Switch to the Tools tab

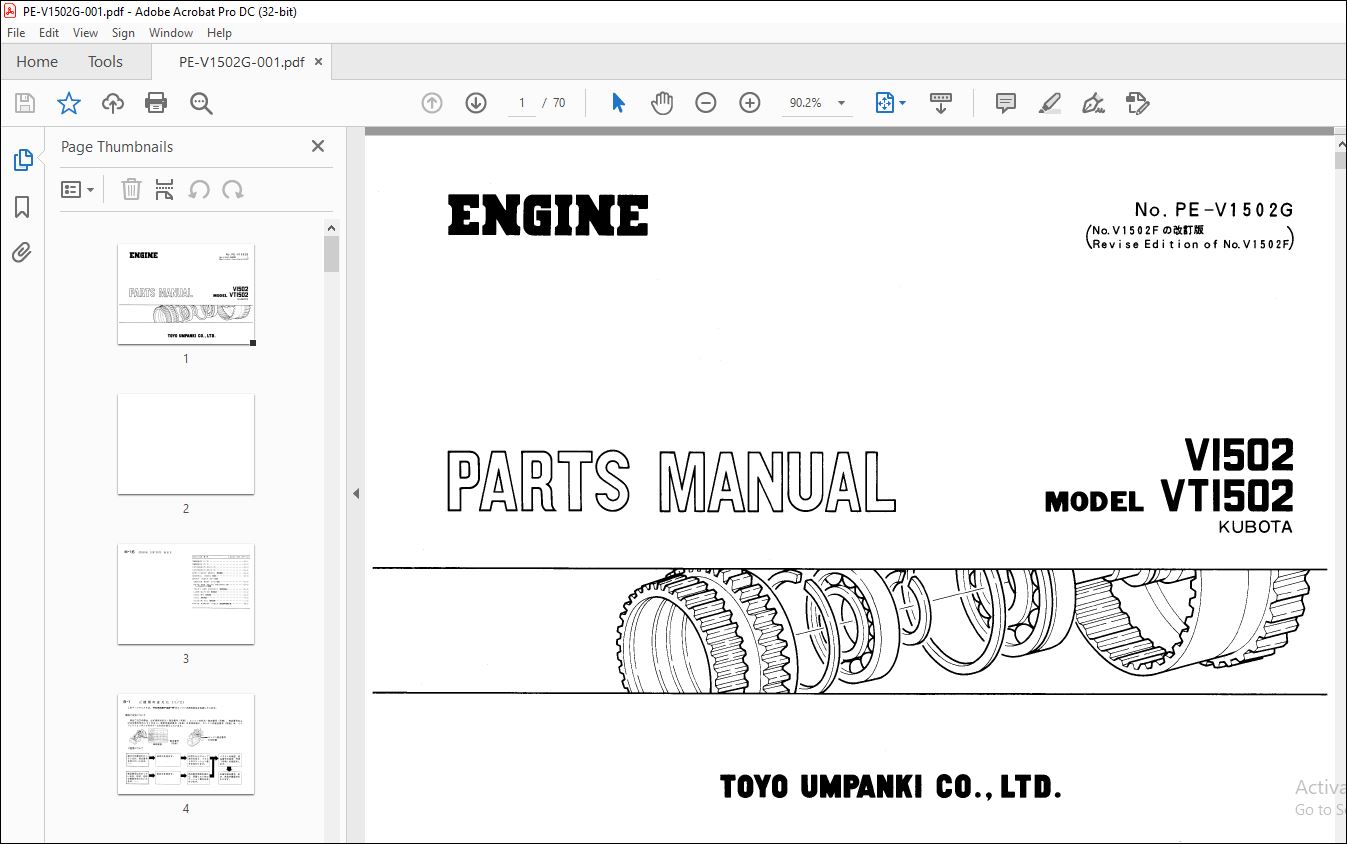[105, 62]
